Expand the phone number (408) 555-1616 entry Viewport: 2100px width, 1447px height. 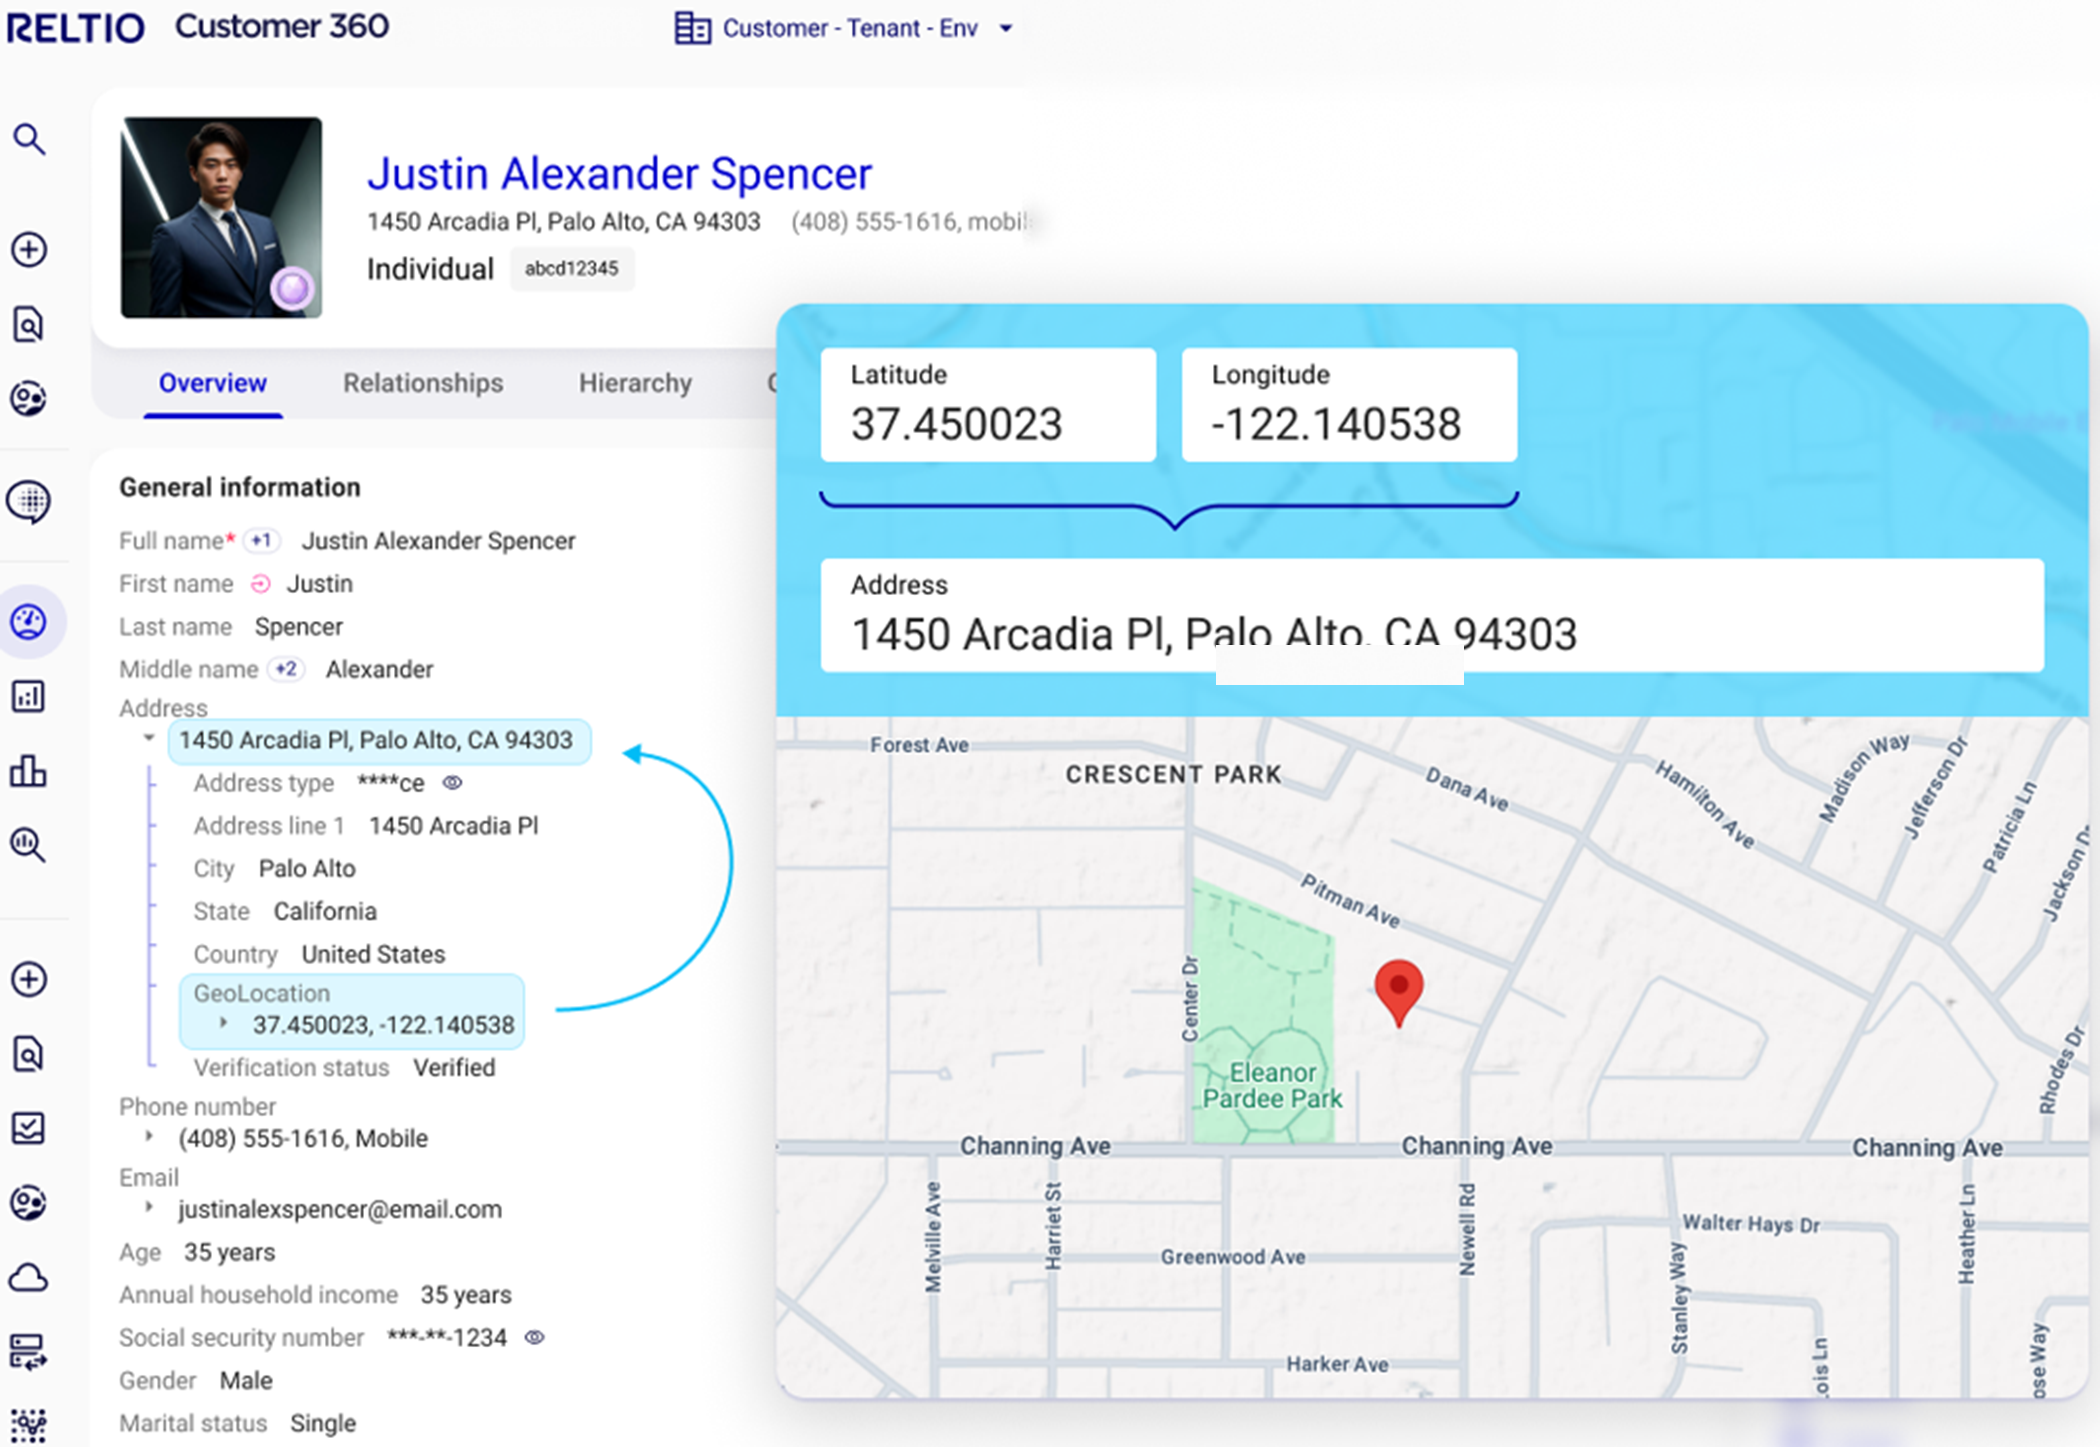(x=149, y=1137)
